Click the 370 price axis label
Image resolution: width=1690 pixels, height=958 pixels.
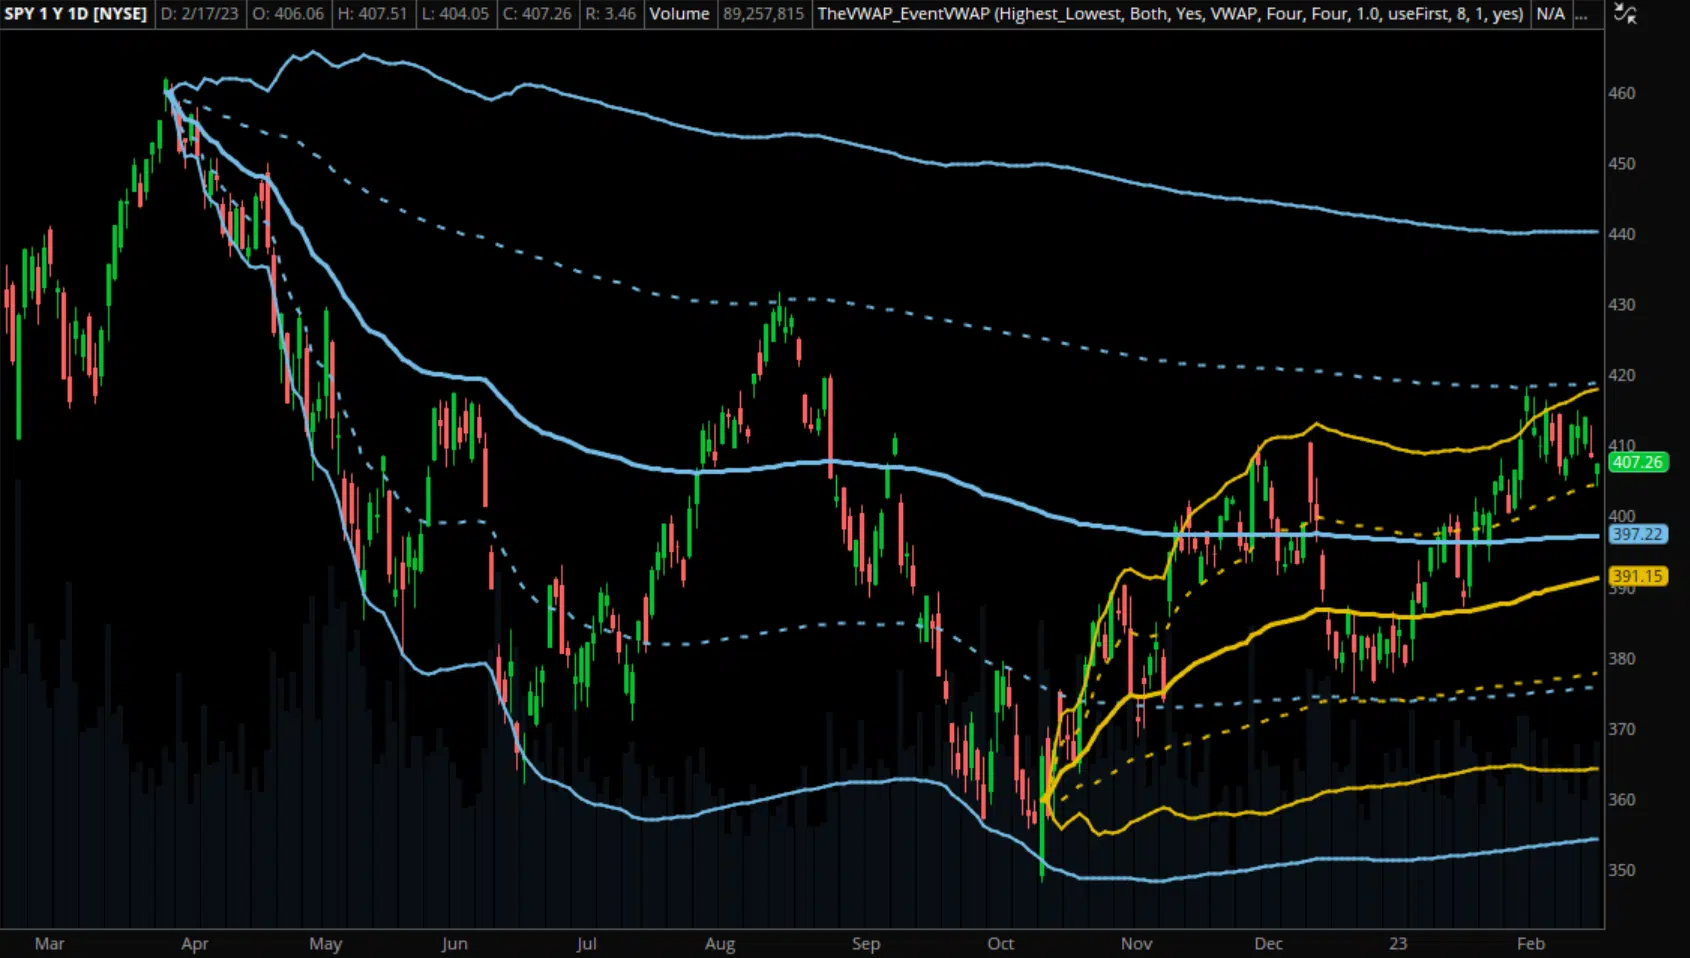[x=1622, y=730]
